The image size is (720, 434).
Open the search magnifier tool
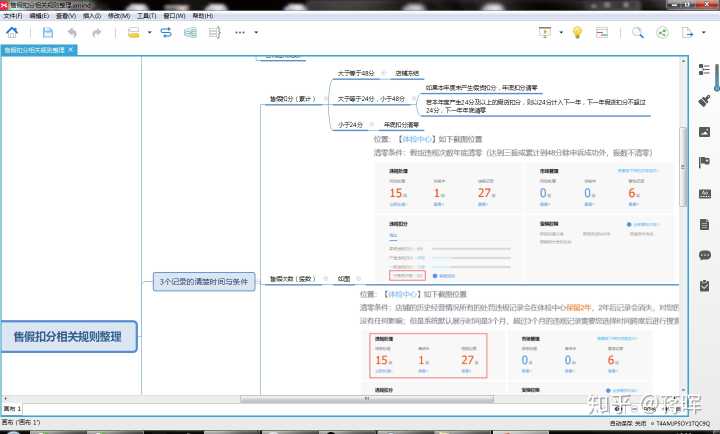coord(637,32)
